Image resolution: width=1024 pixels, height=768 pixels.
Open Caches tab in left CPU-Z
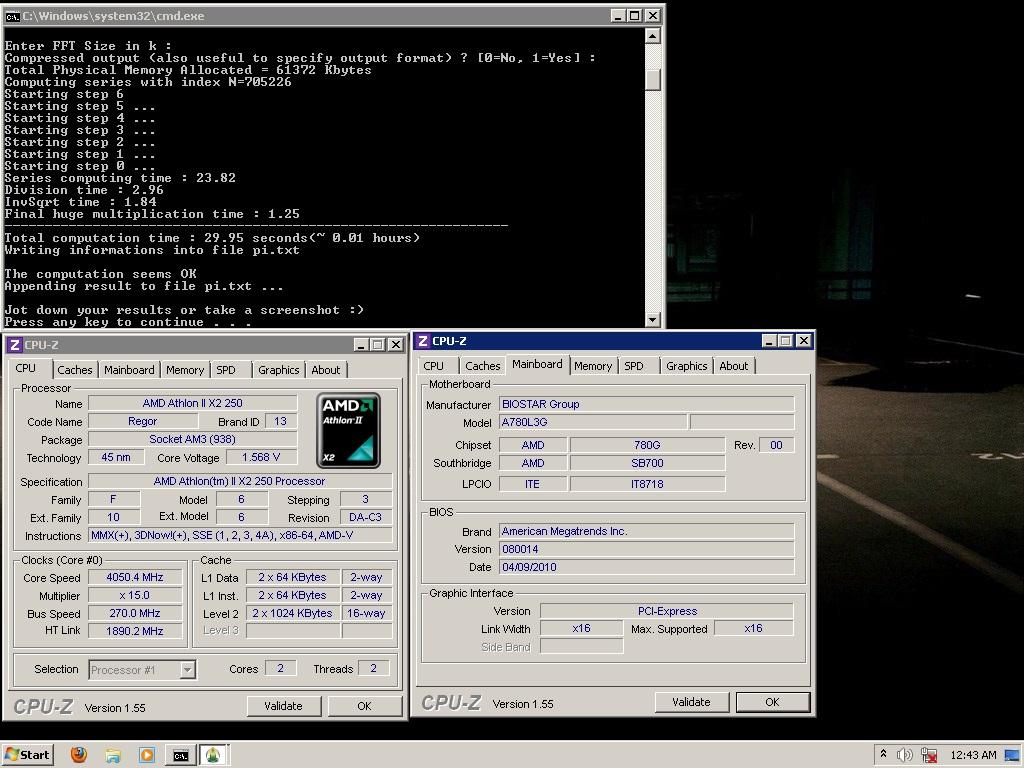point(74,370)
